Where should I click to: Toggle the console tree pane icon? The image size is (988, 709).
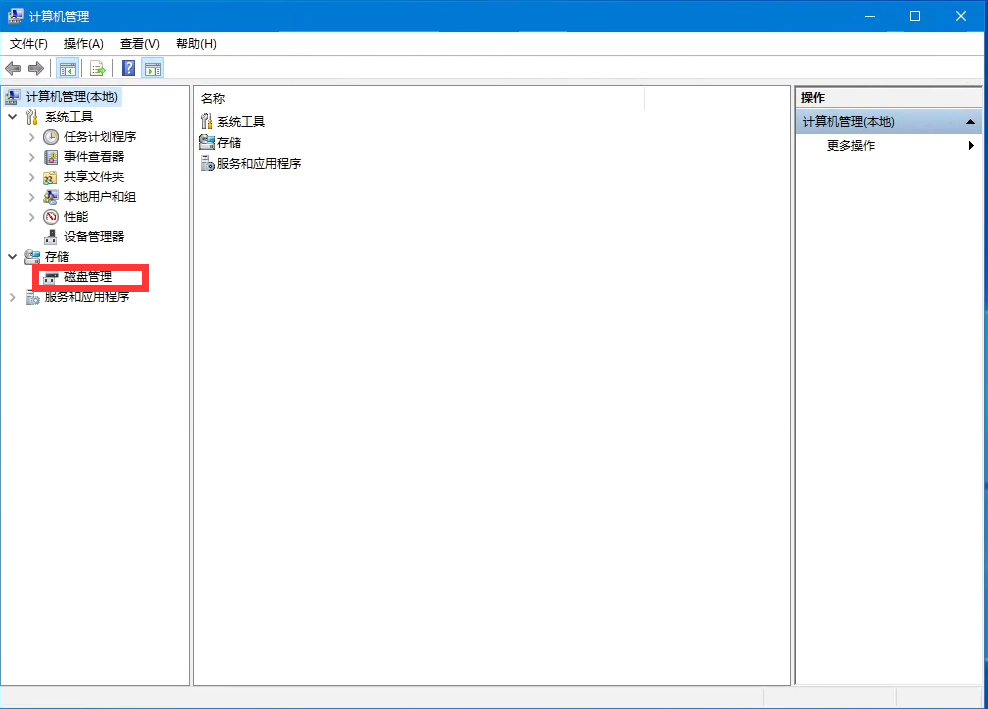coord(67,68)
